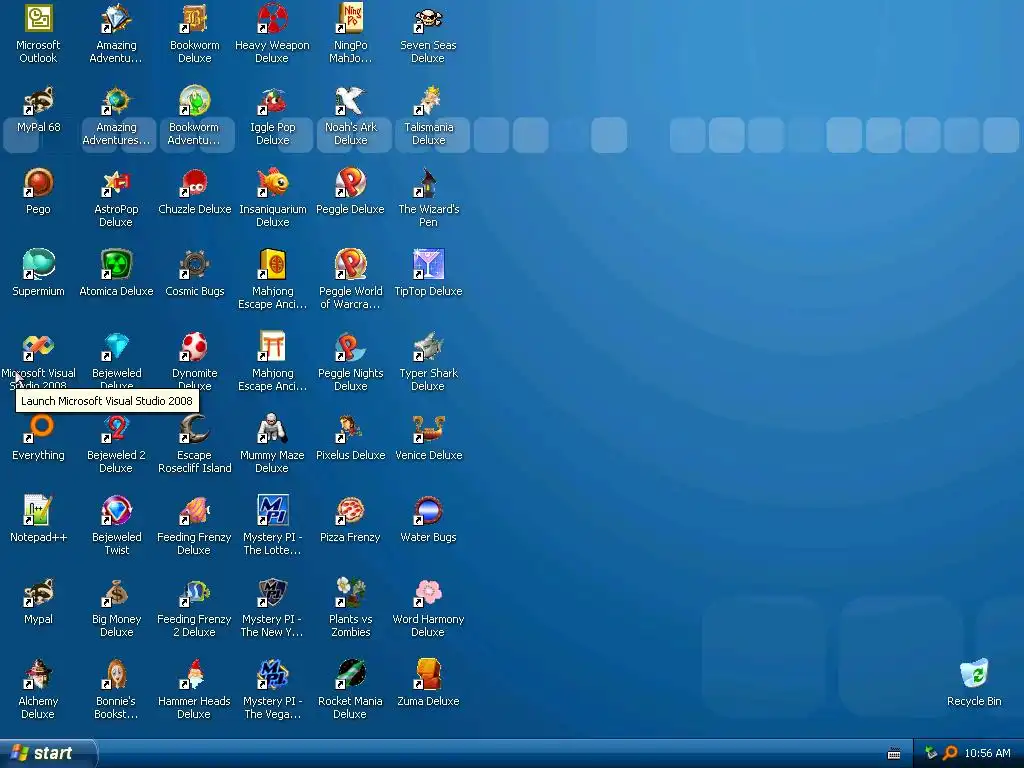
Task: Select the Microsoft Outlook desktop icon
Action: pos(39,19)
